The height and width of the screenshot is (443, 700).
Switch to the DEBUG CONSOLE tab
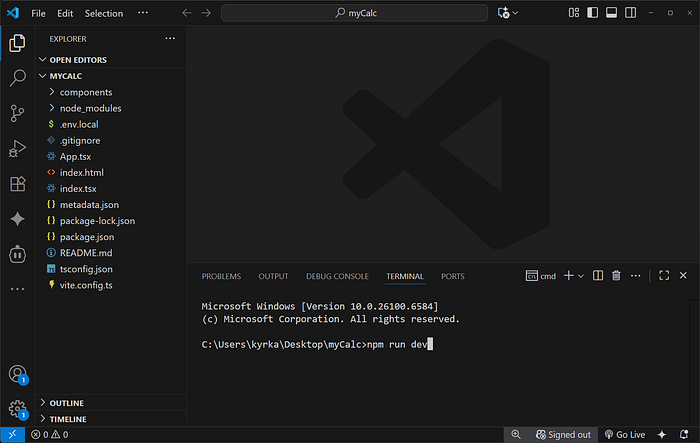tap(337, 276)
